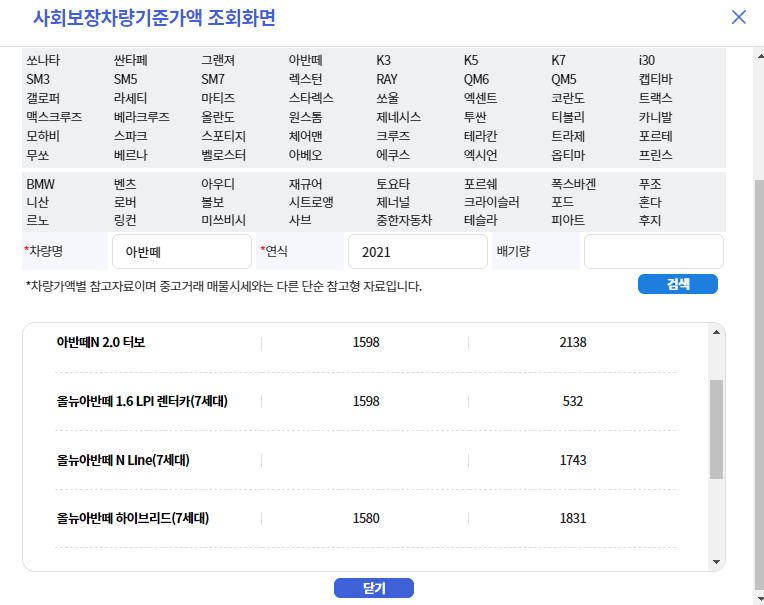The width and height of the screenshot is (764, 605).
Task: Focus the 연식 year input field
Action: pyautogui.click(x=418, y=251)
